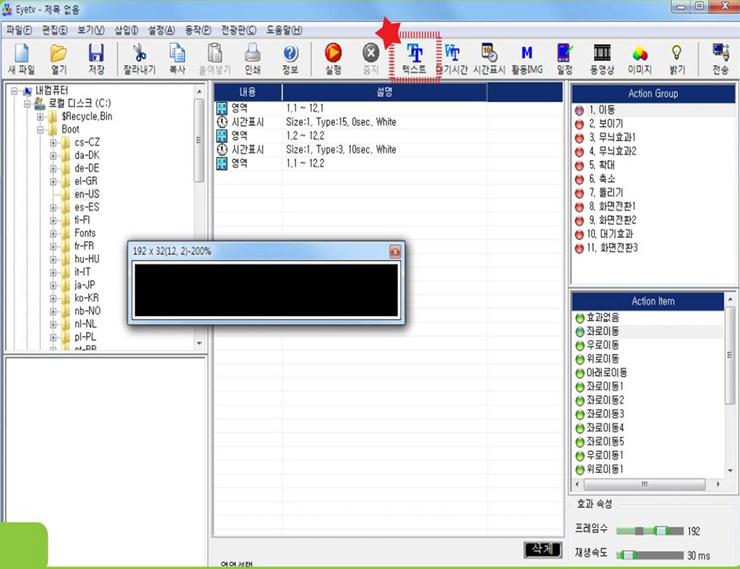740x569 pixels.
Task: Select the 영역 row 1,1 ~ 12,2
Action: point(388,163)
